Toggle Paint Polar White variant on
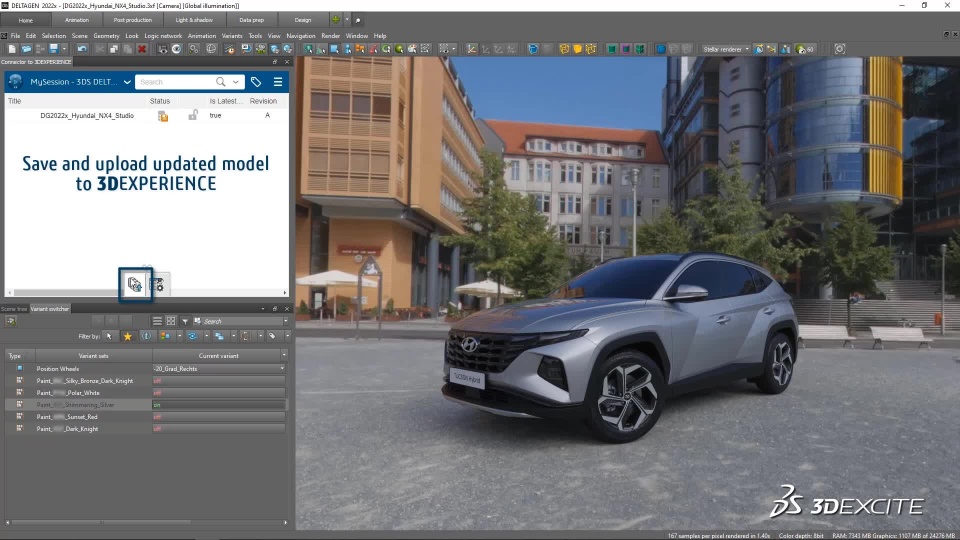 [x=158, y=393]
